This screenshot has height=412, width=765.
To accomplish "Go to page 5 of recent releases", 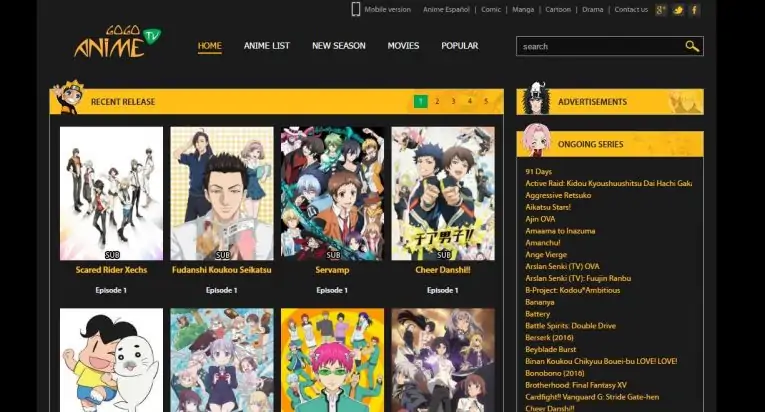I will click(x=486, y=101).
